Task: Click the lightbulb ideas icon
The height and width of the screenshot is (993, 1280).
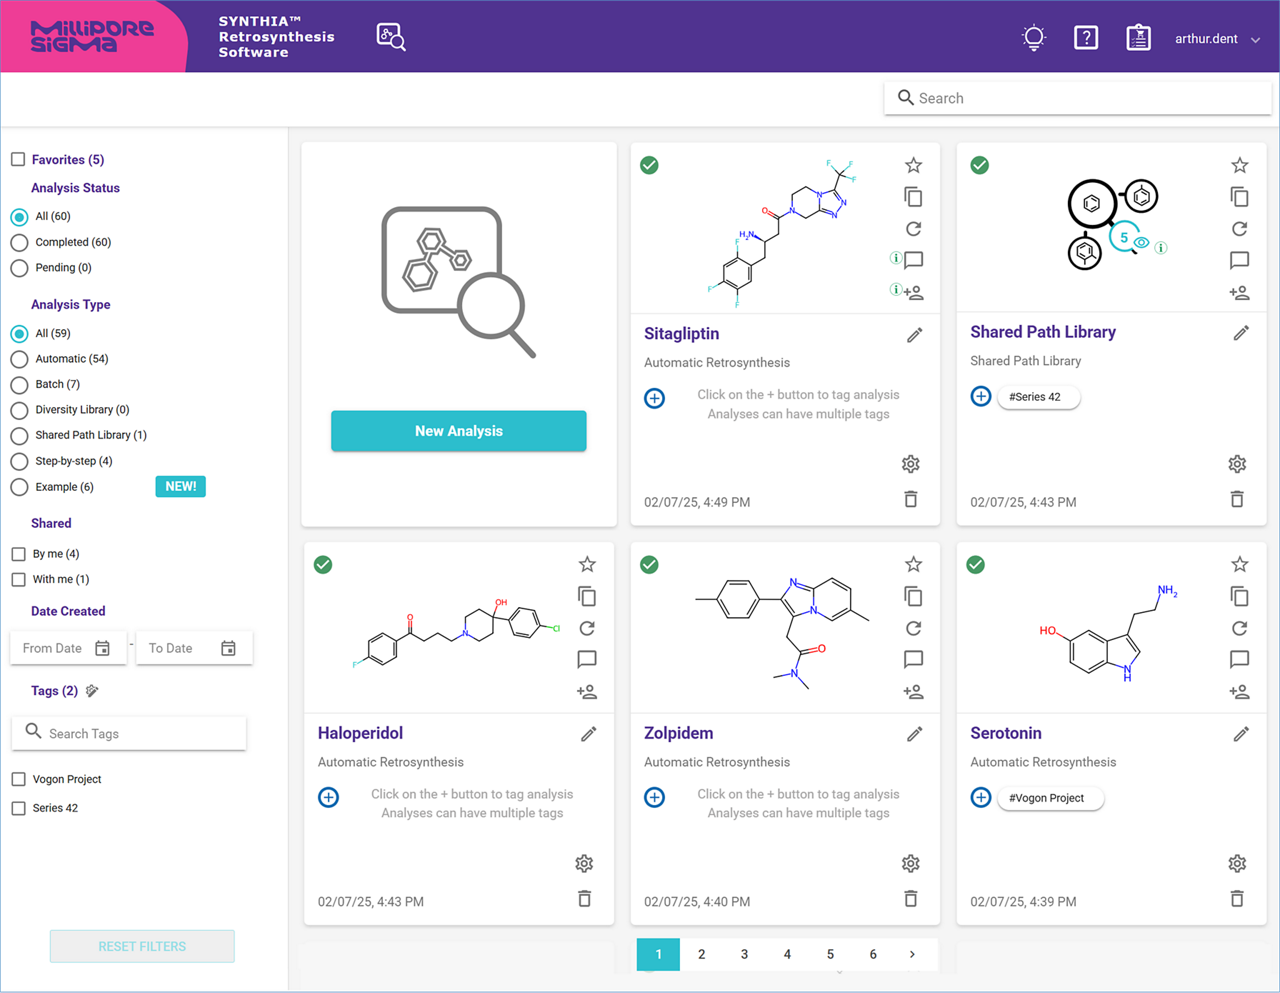Action: click(1033, 38)
